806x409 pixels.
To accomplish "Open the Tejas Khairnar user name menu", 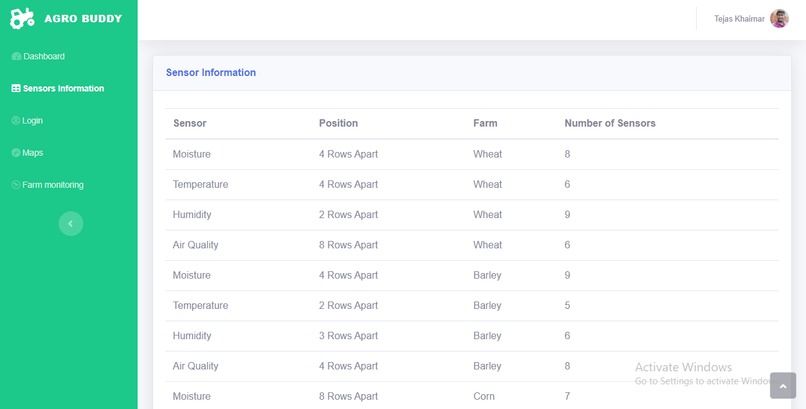I will (x=739, y=19).
